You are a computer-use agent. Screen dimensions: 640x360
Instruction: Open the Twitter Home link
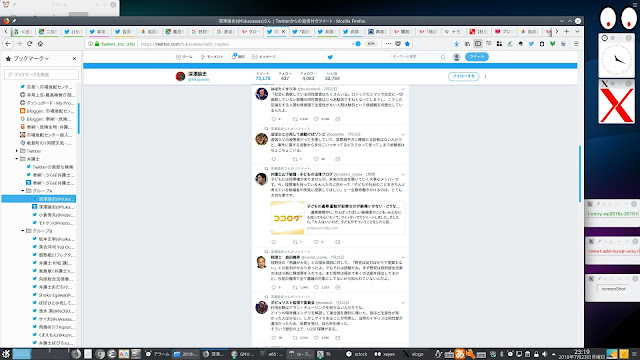pyautogui.click(x=184, y=57)
